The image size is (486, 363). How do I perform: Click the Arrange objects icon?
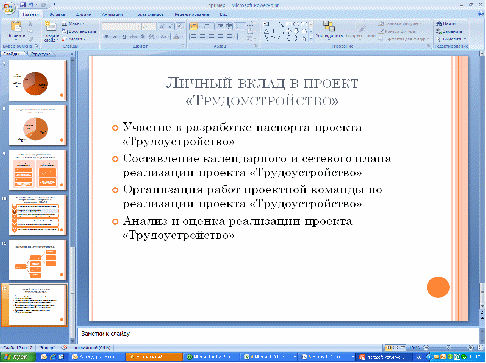coord(329,26)
